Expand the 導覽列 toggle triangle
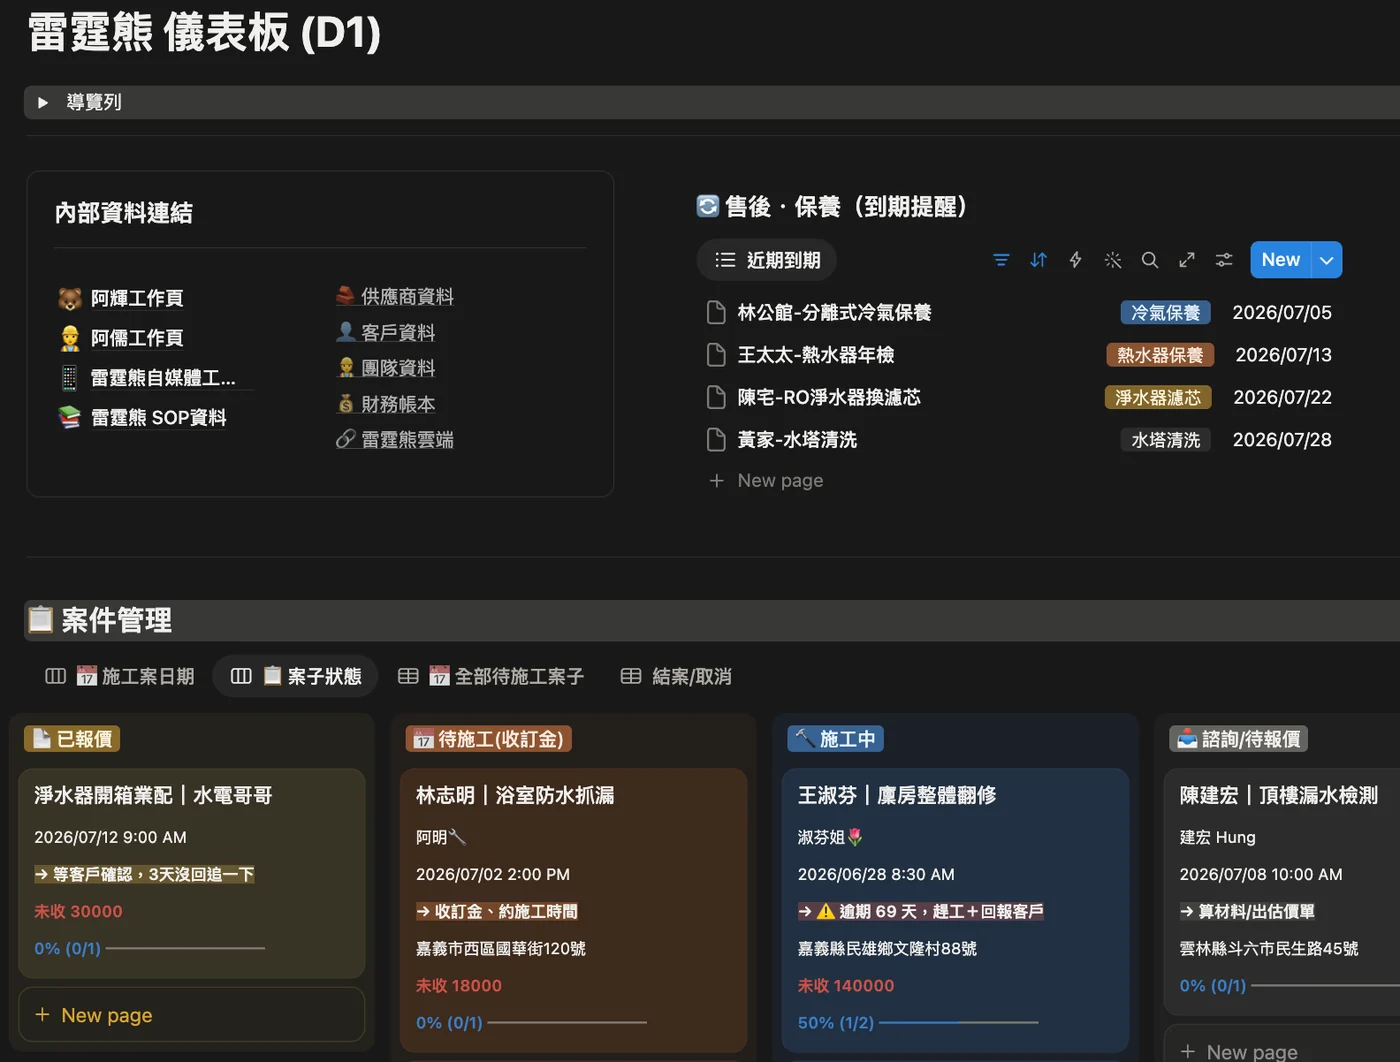The height and width of the screenshot is (1062, 1400). [43, 102]
